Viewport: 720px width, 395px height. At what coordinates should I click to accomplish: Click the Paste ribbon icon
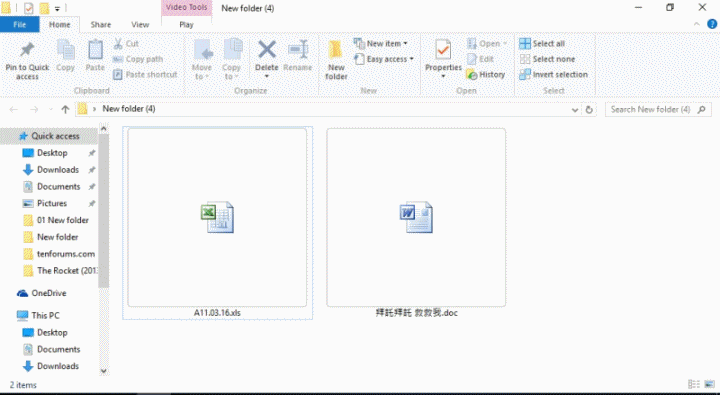tap(95, 50)
